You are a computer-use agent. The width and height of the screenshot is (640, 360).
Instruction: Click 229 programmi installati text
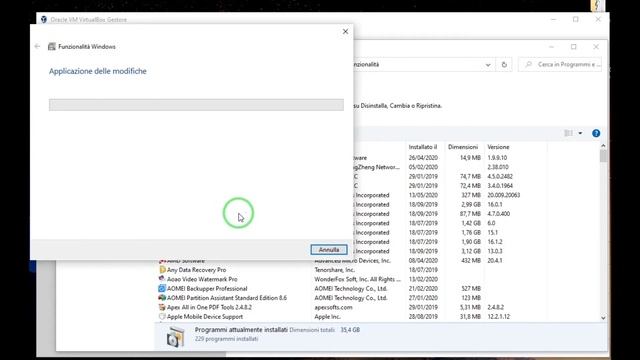pos(227,339)
